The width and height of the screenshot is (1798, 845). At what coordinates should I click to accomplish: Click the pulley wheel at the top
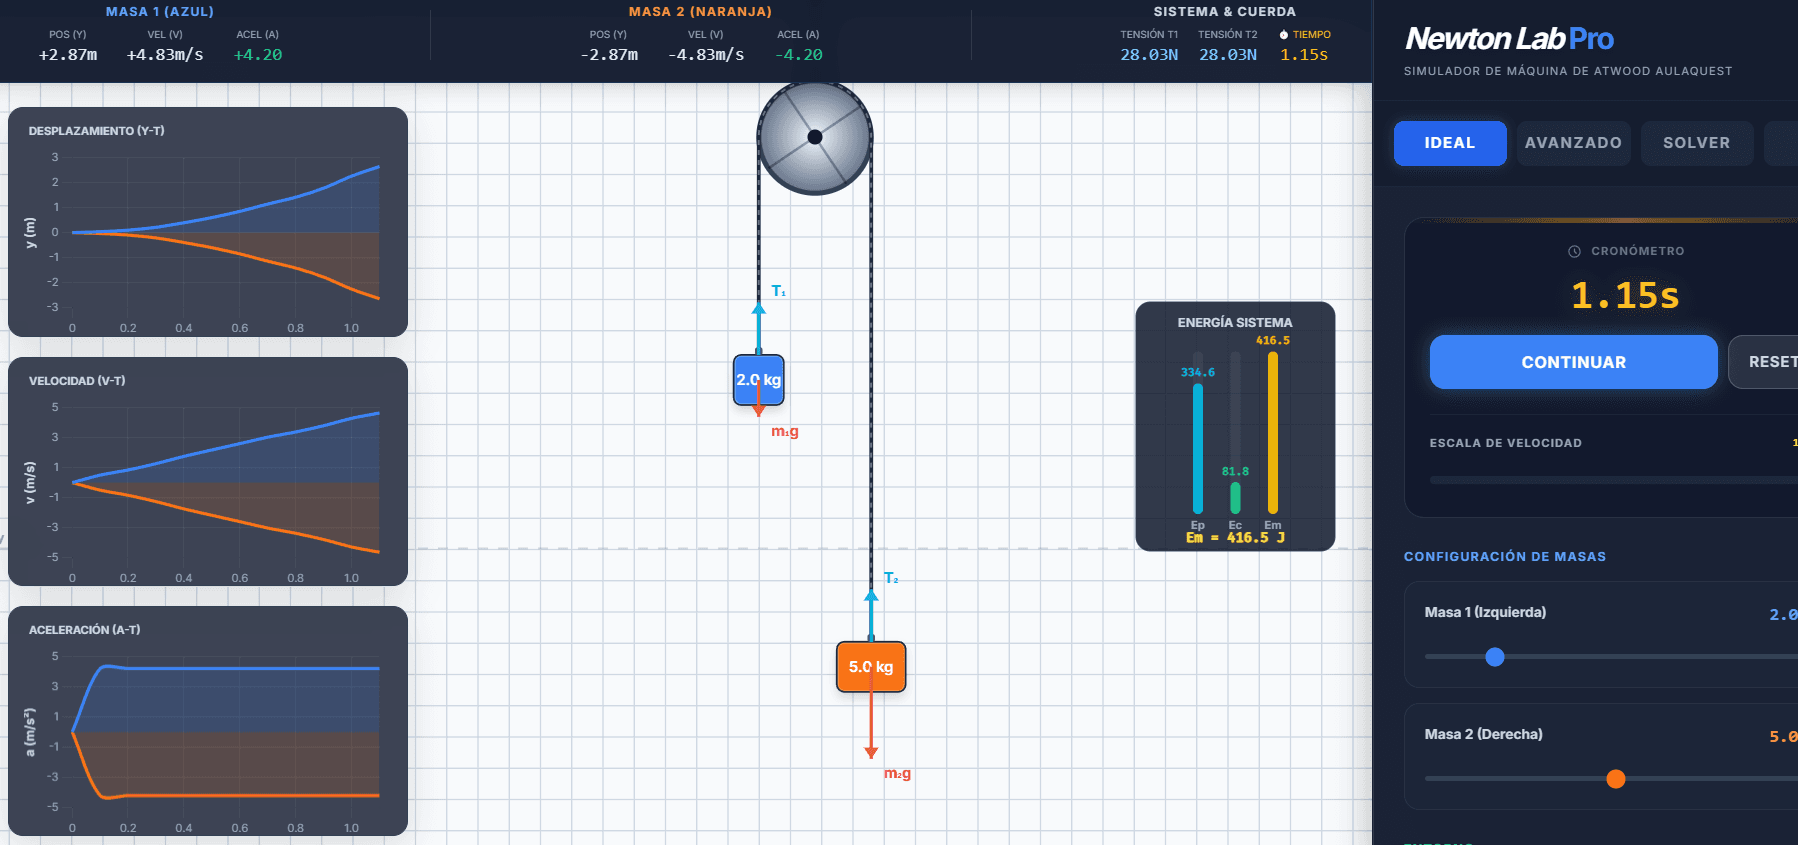click(815, 137)
